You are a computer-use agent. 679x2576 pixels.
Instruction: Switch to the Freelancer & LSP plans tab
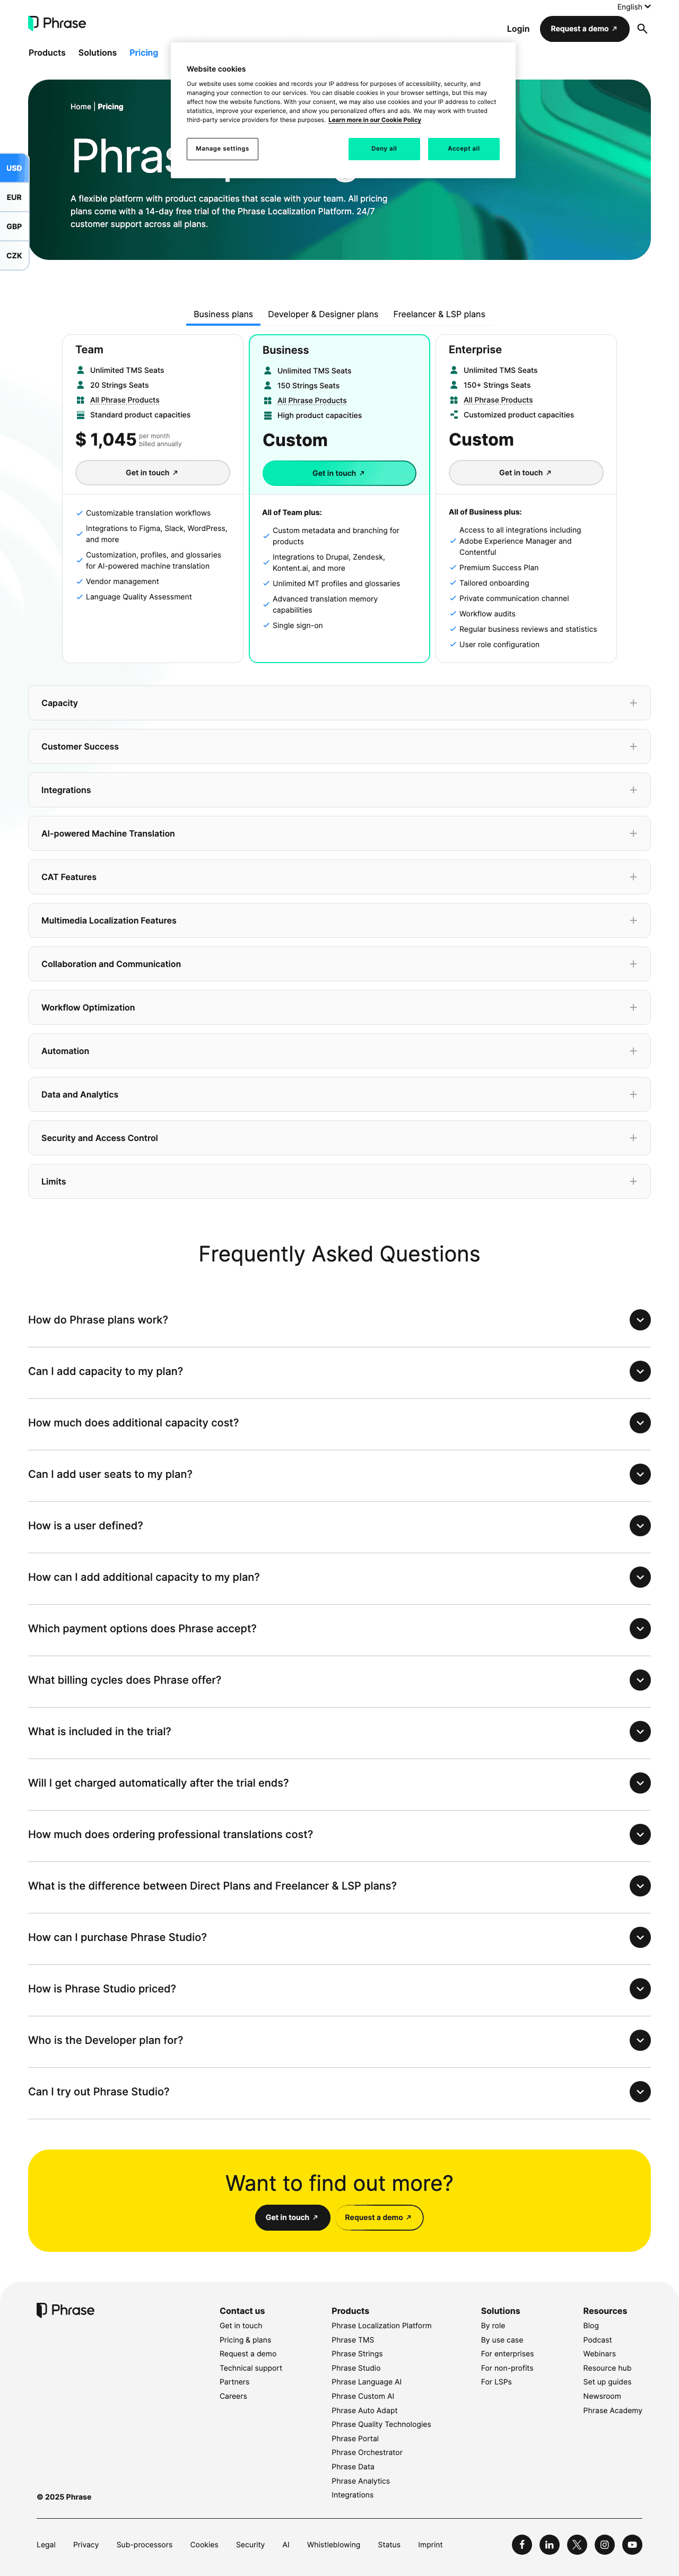tap(439, 314)
